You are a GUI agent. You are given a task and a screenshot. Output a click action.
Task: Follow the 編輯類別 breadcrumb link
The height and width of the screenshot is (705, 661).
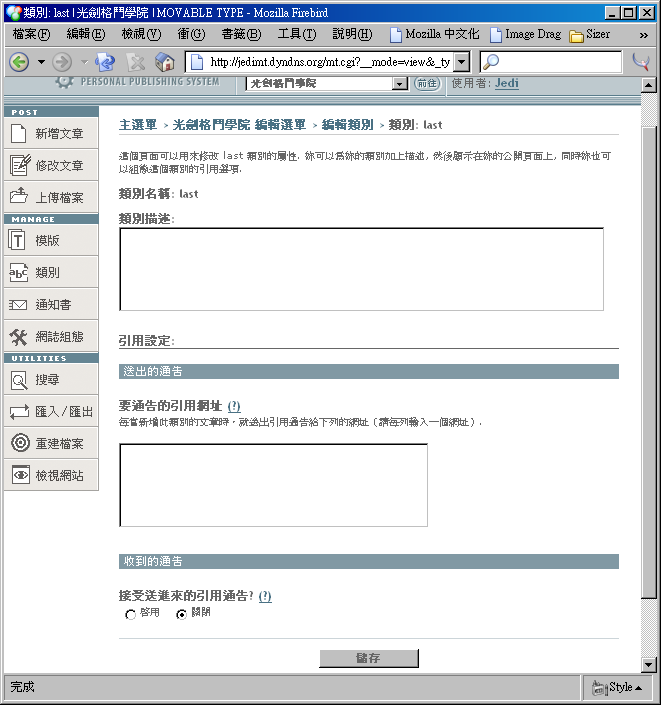(x=348, y=125)
